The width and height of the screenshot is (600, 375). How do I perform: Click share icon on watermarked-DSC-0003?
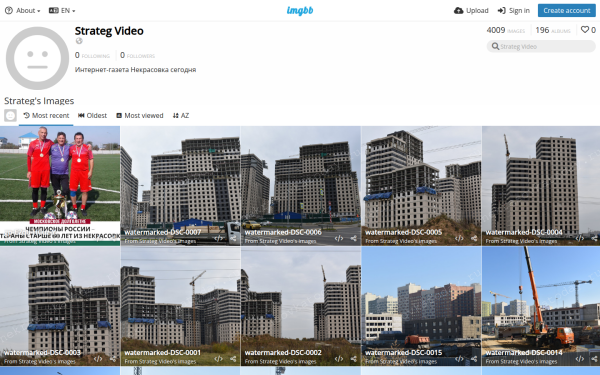(x=113, y=359)
